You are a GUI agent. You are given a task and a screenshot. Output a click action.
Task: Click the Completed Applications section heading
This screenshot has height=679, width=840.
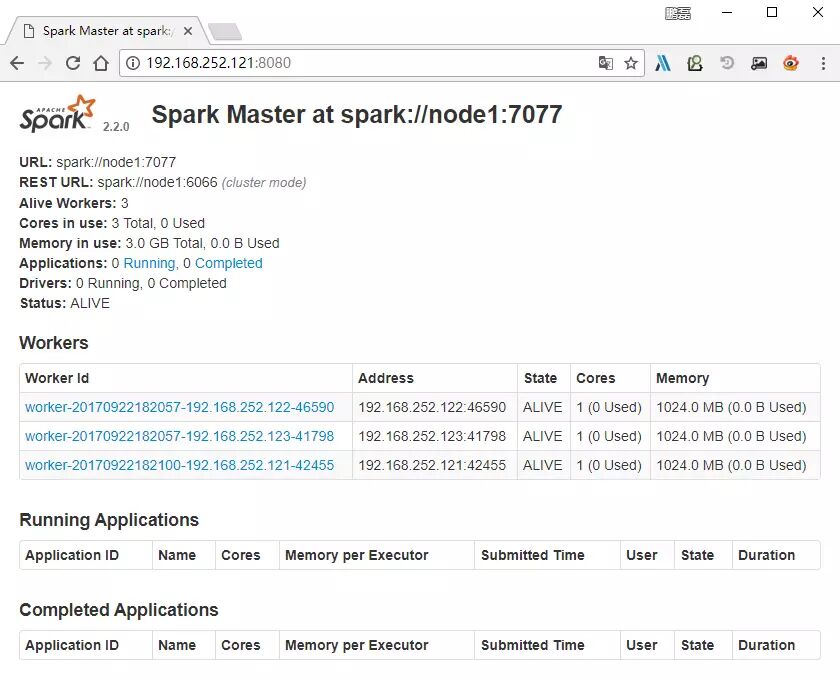point(119,610)
